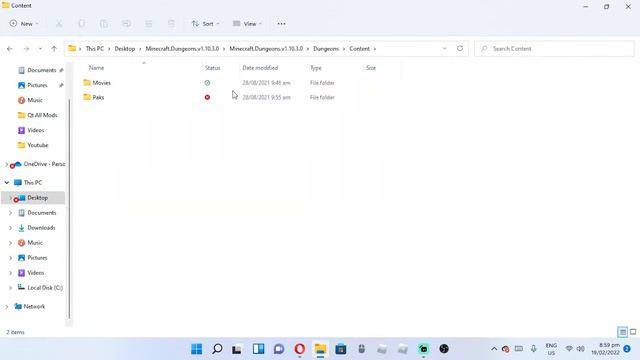
Task: Open the Windows Start menu
Action: point(197,349)
